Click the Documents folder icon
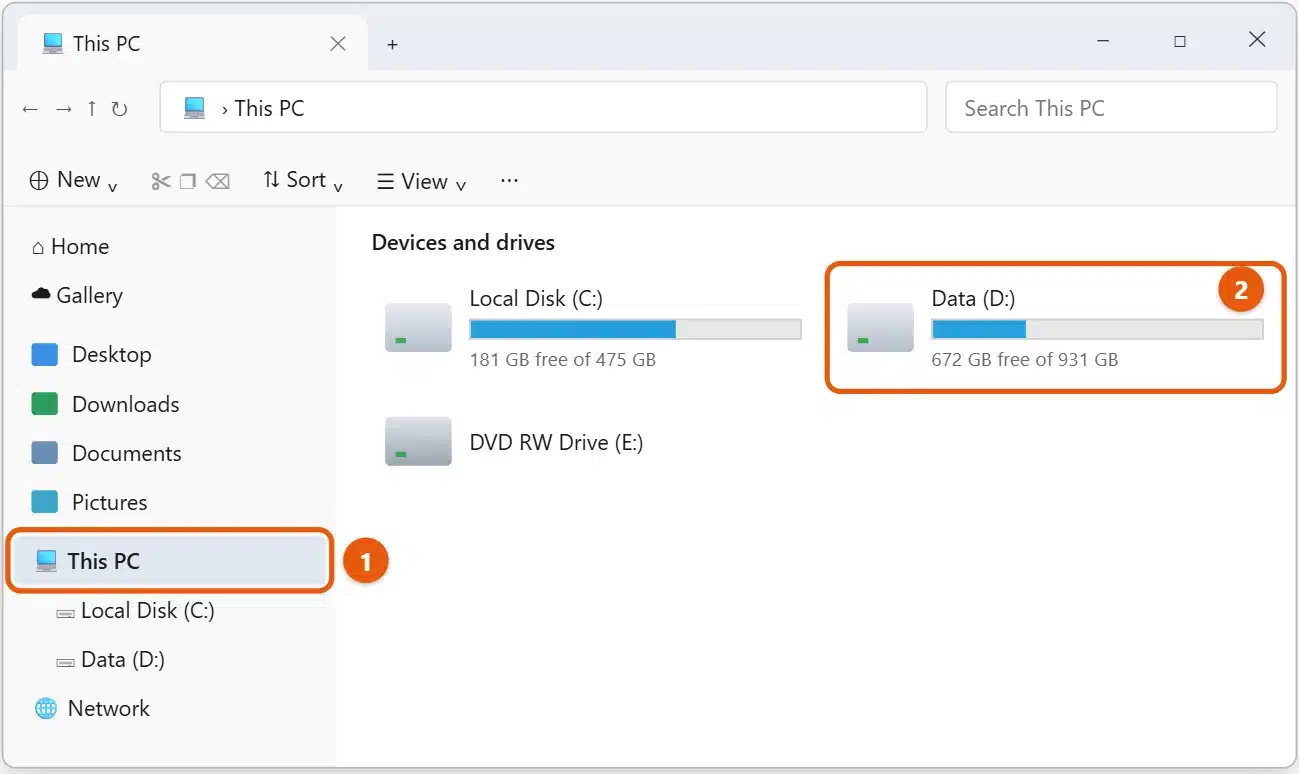Viewport: 1299px width, 774px height. pos(45,453)
